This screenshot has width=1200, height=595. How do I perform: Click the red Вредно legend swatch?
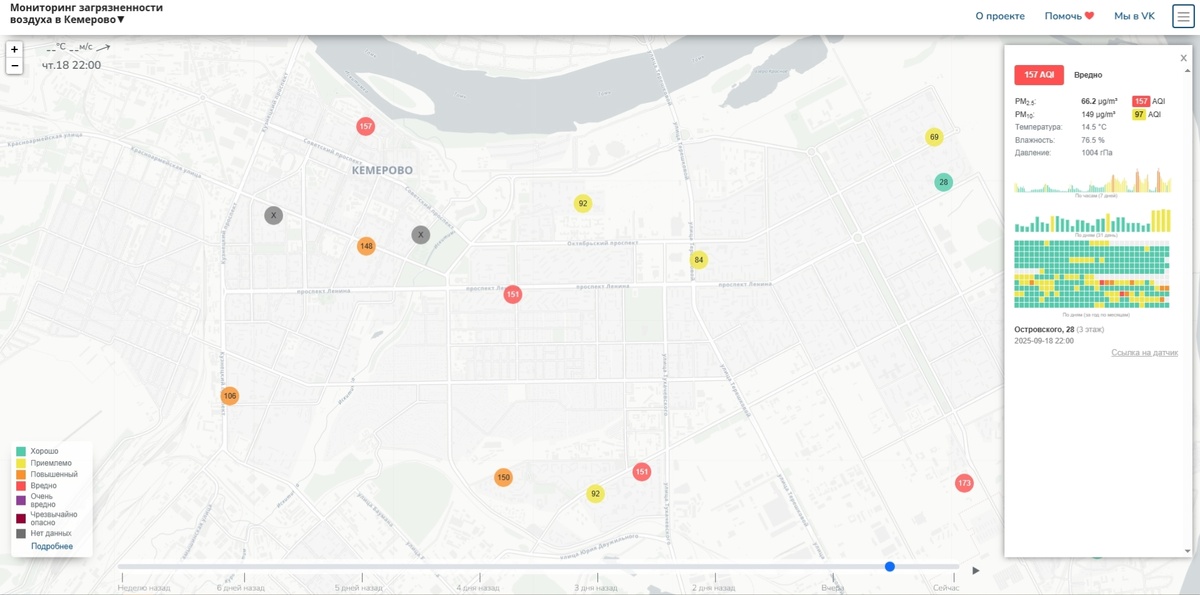coord(21,485)
